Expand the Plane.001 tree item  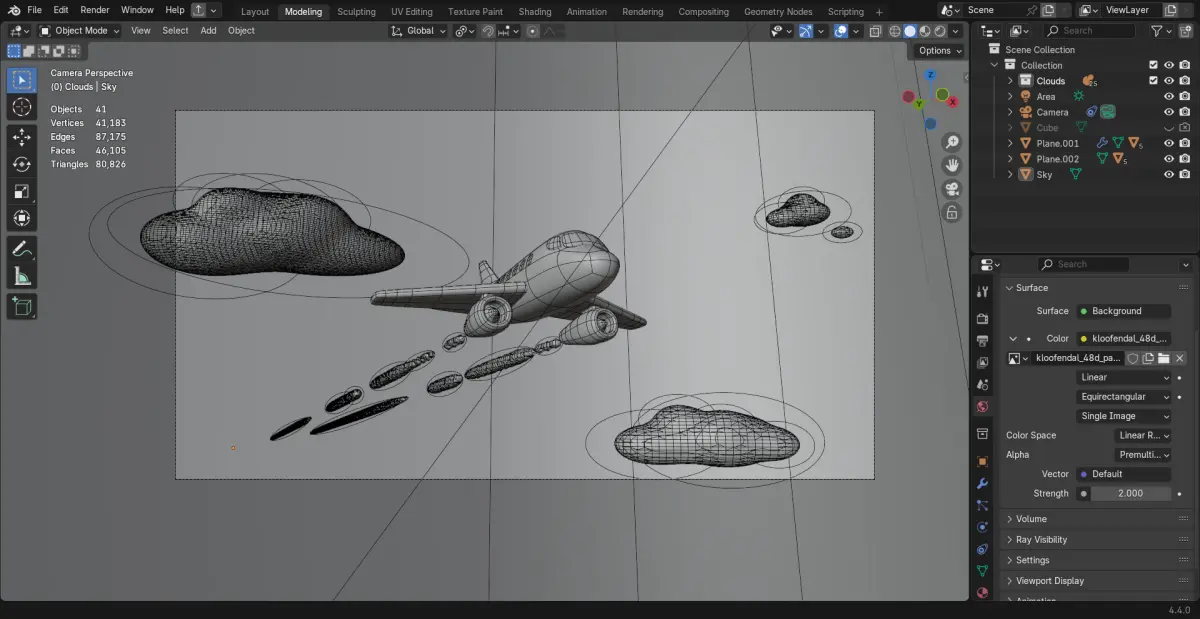[1010, 143]
